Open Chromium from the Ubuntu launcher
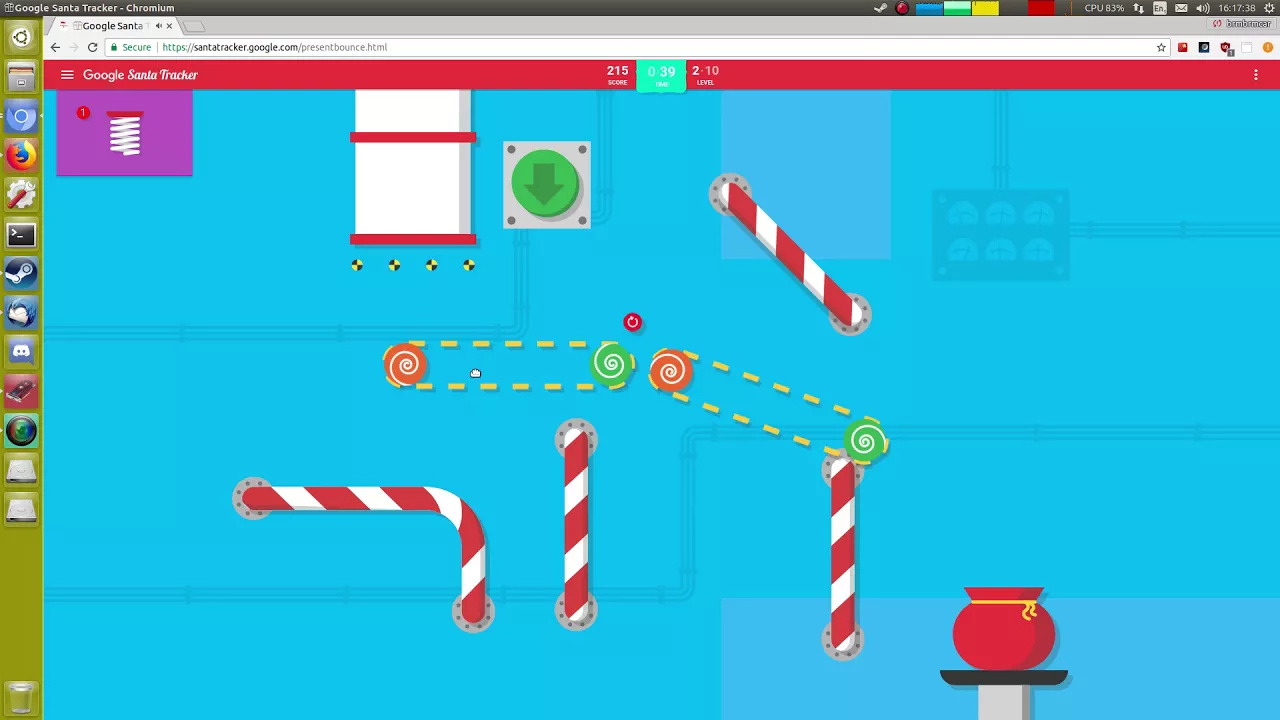1280x720 pixels. pyautogui.click(x=21, y=117)
